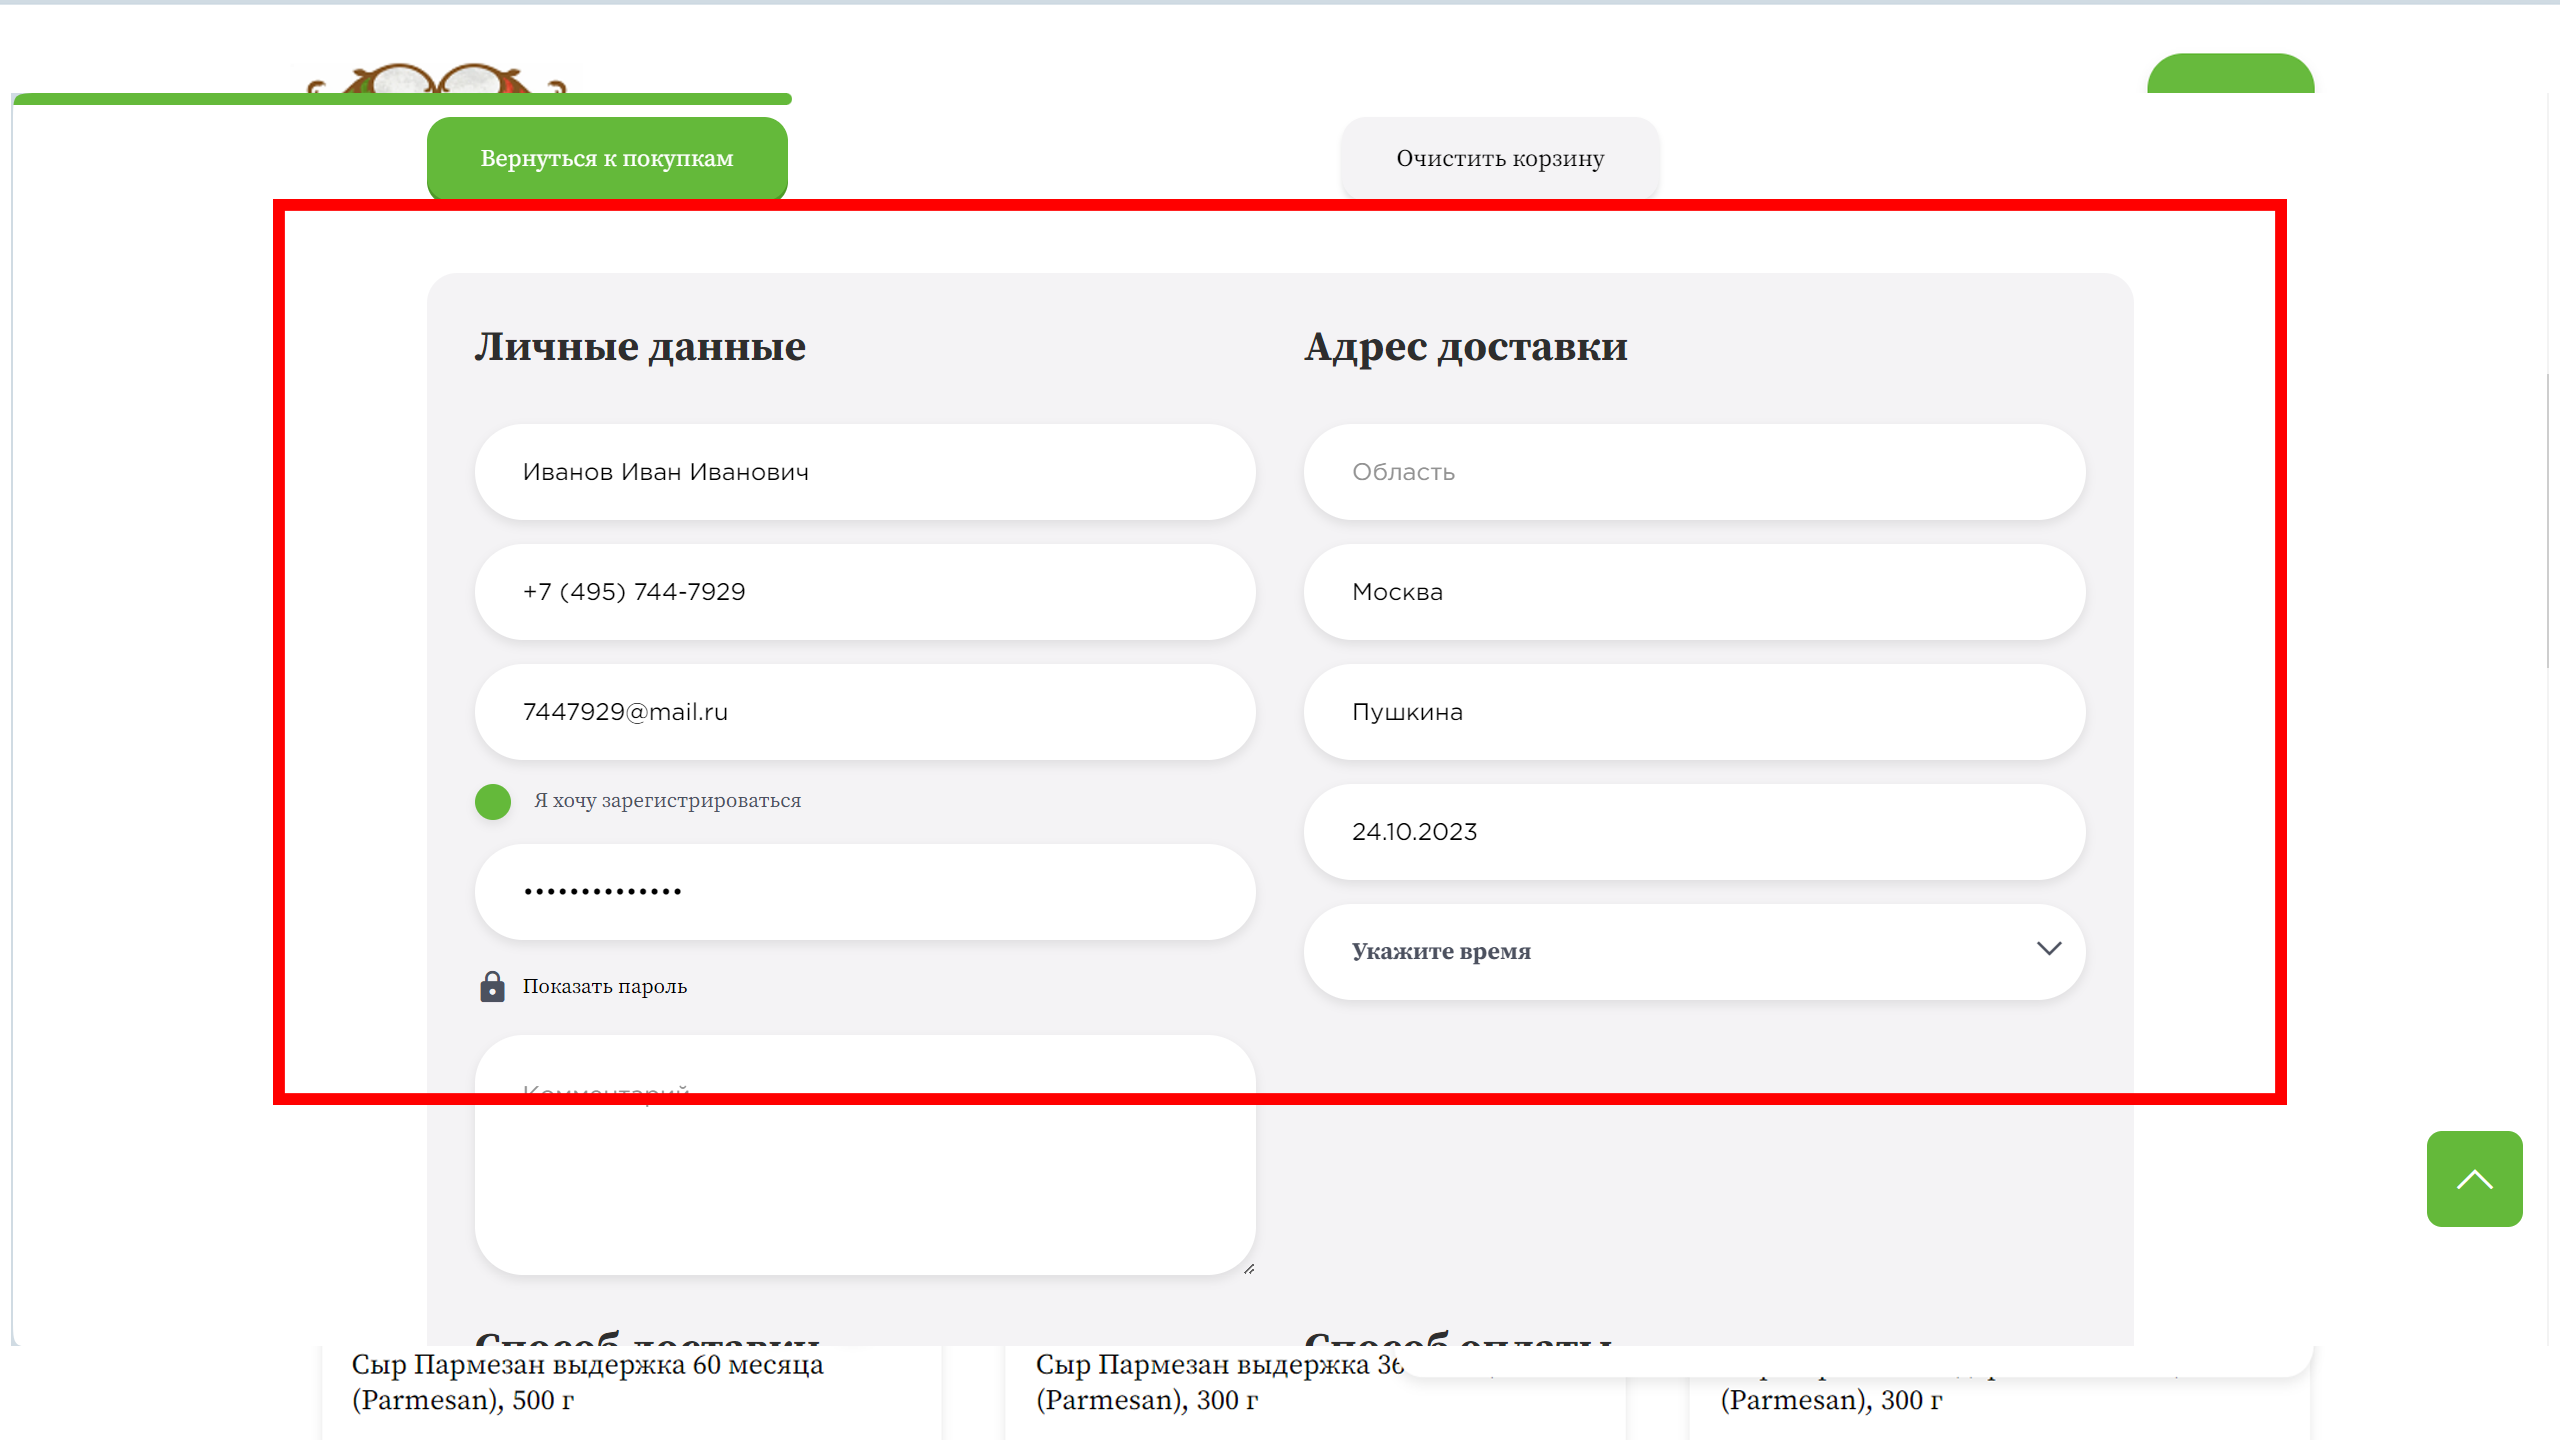Image resolution: width=2560 pixels, height=1440 pixels.
Task: Click the password input field
Action: click(864, 892)
